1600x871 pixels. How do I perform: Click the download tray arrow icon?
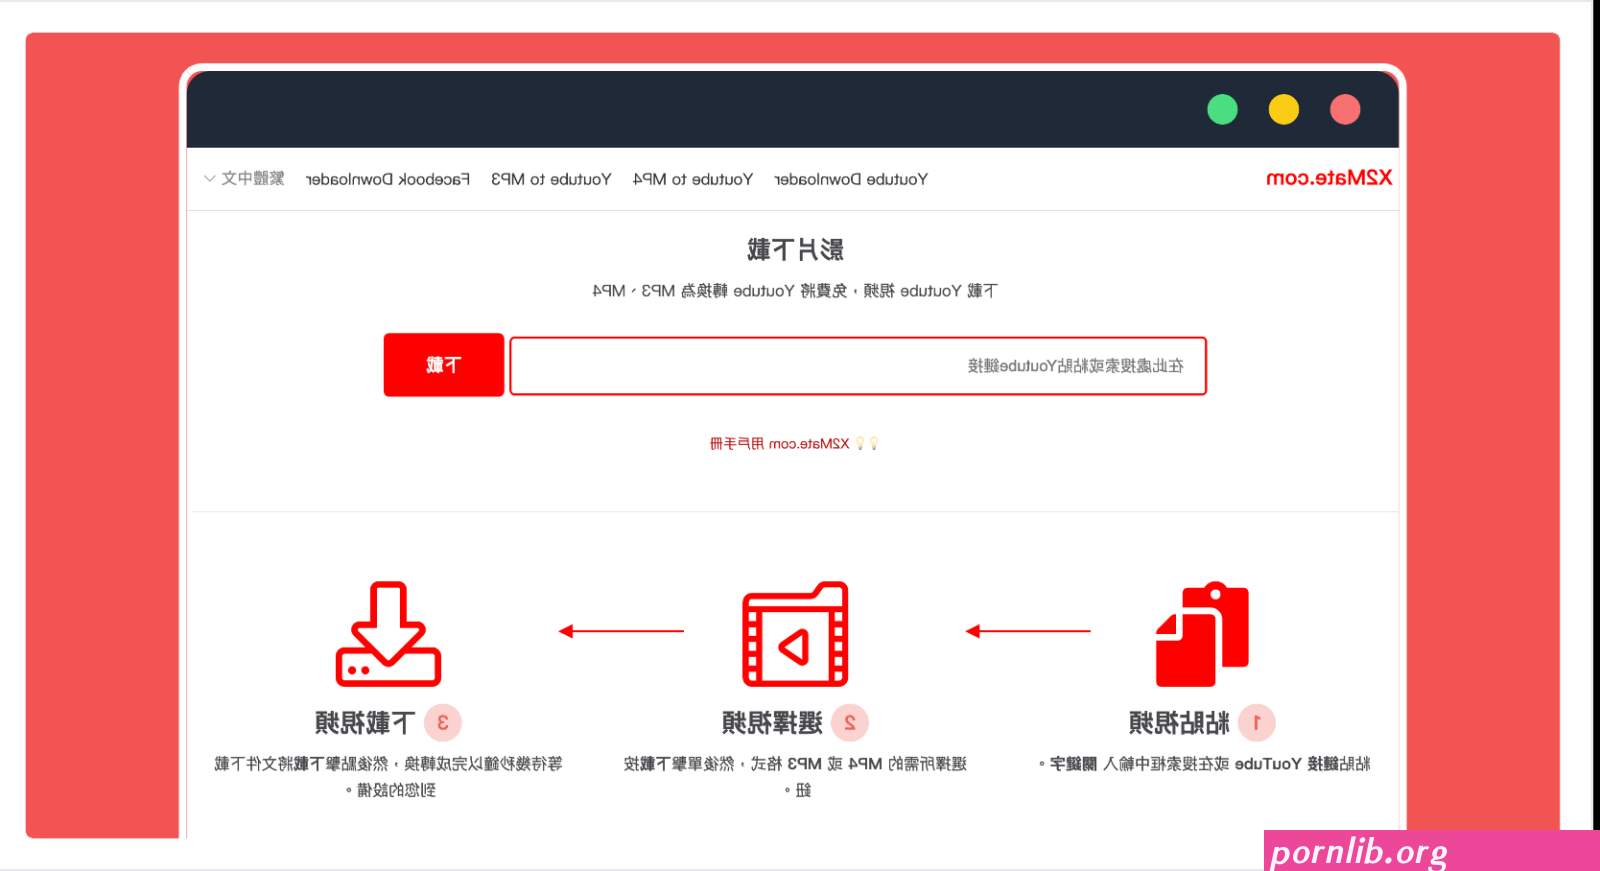tap(388, 633)
